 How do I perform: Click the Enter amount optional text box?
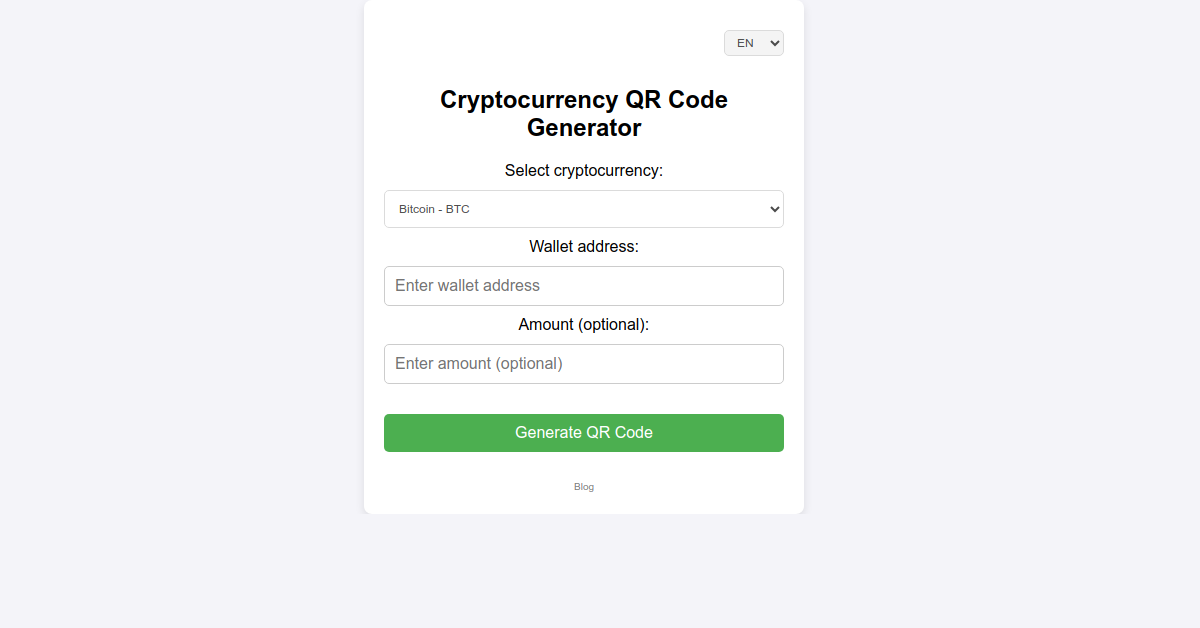(x=477, y=363)
